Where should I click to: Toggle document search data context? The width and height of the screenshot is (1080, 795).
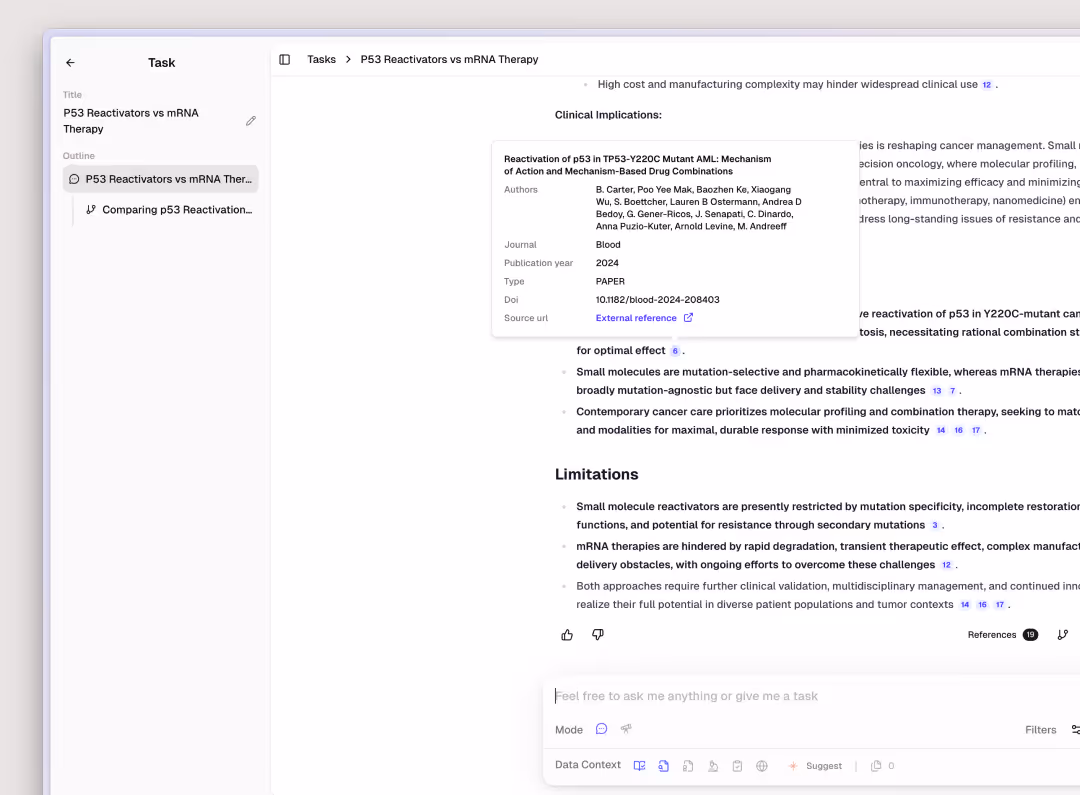coord(663,765)
